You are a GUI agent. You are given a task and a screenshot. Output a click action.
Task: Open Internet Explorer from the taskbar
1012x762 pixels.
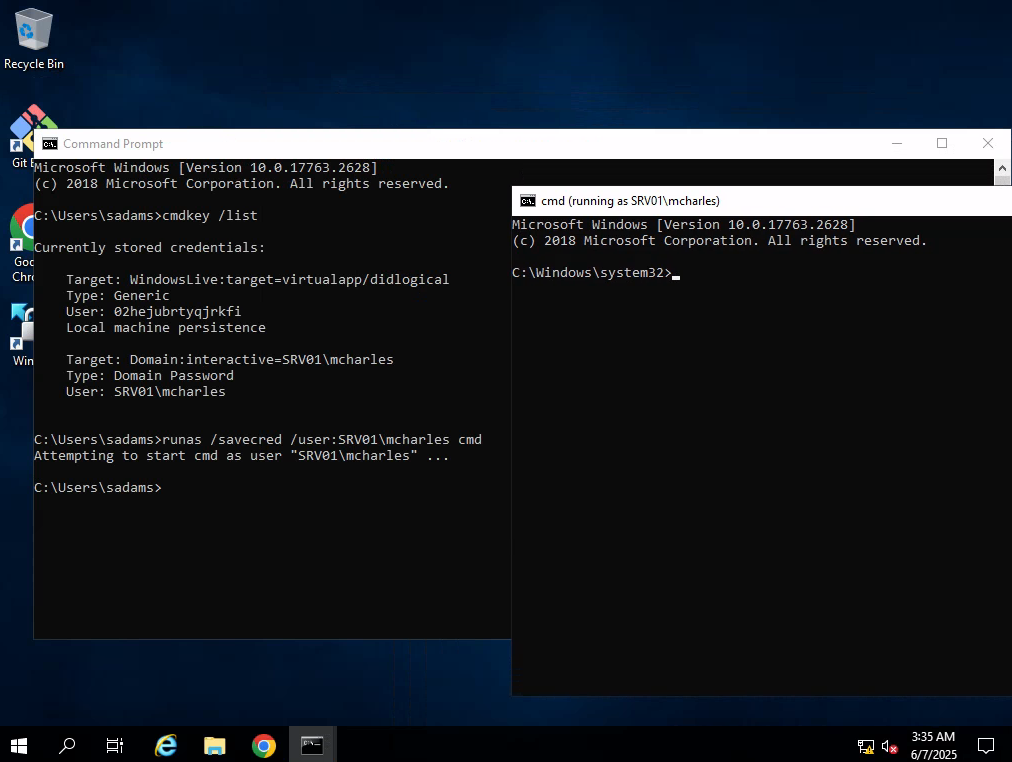pos(165,744)
